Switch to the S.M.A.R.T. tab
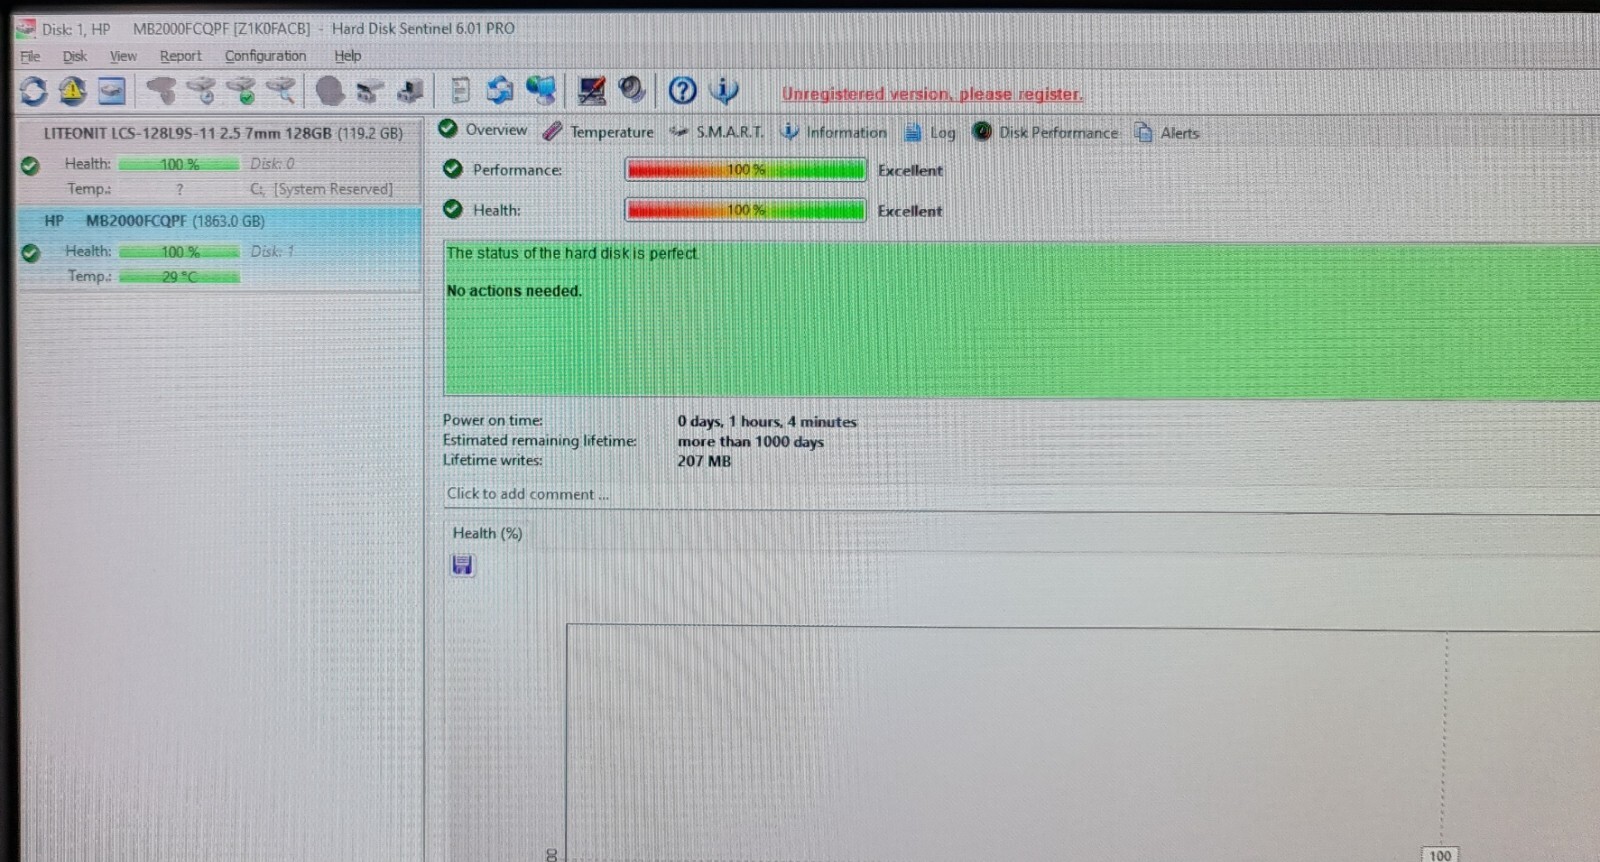Image resolution: width=1600 pixels, height=862 pixels. [717, 132]
